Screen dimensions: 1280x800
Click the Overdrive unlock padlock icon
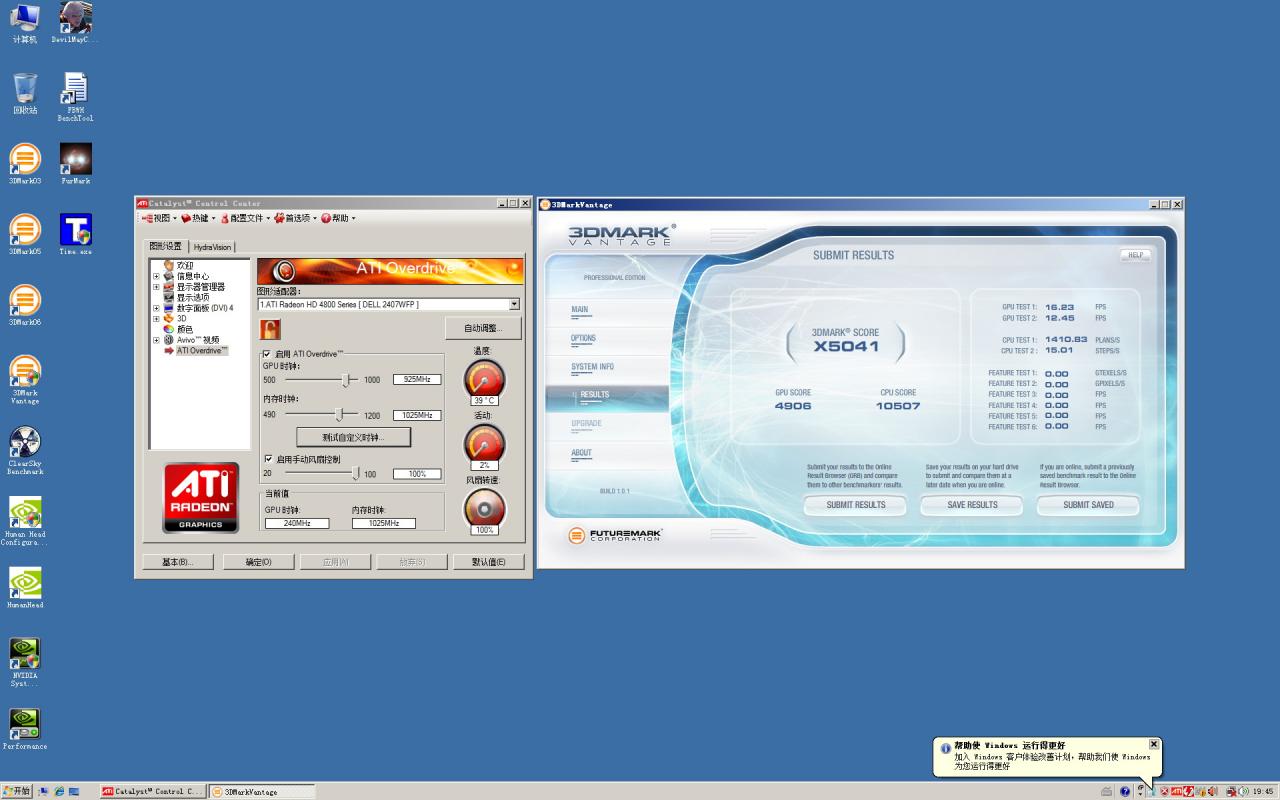point(270,329)
